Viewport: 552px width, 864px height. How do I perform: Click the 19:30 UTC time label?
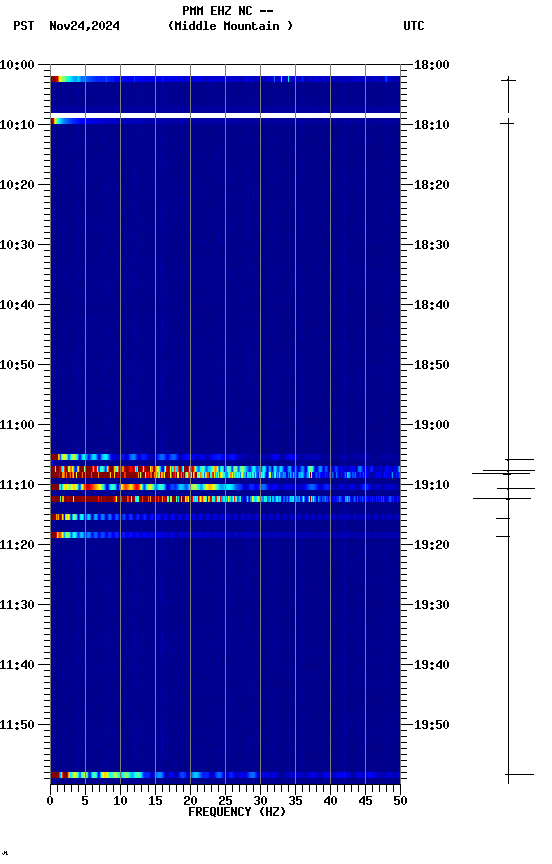(432, 605)
